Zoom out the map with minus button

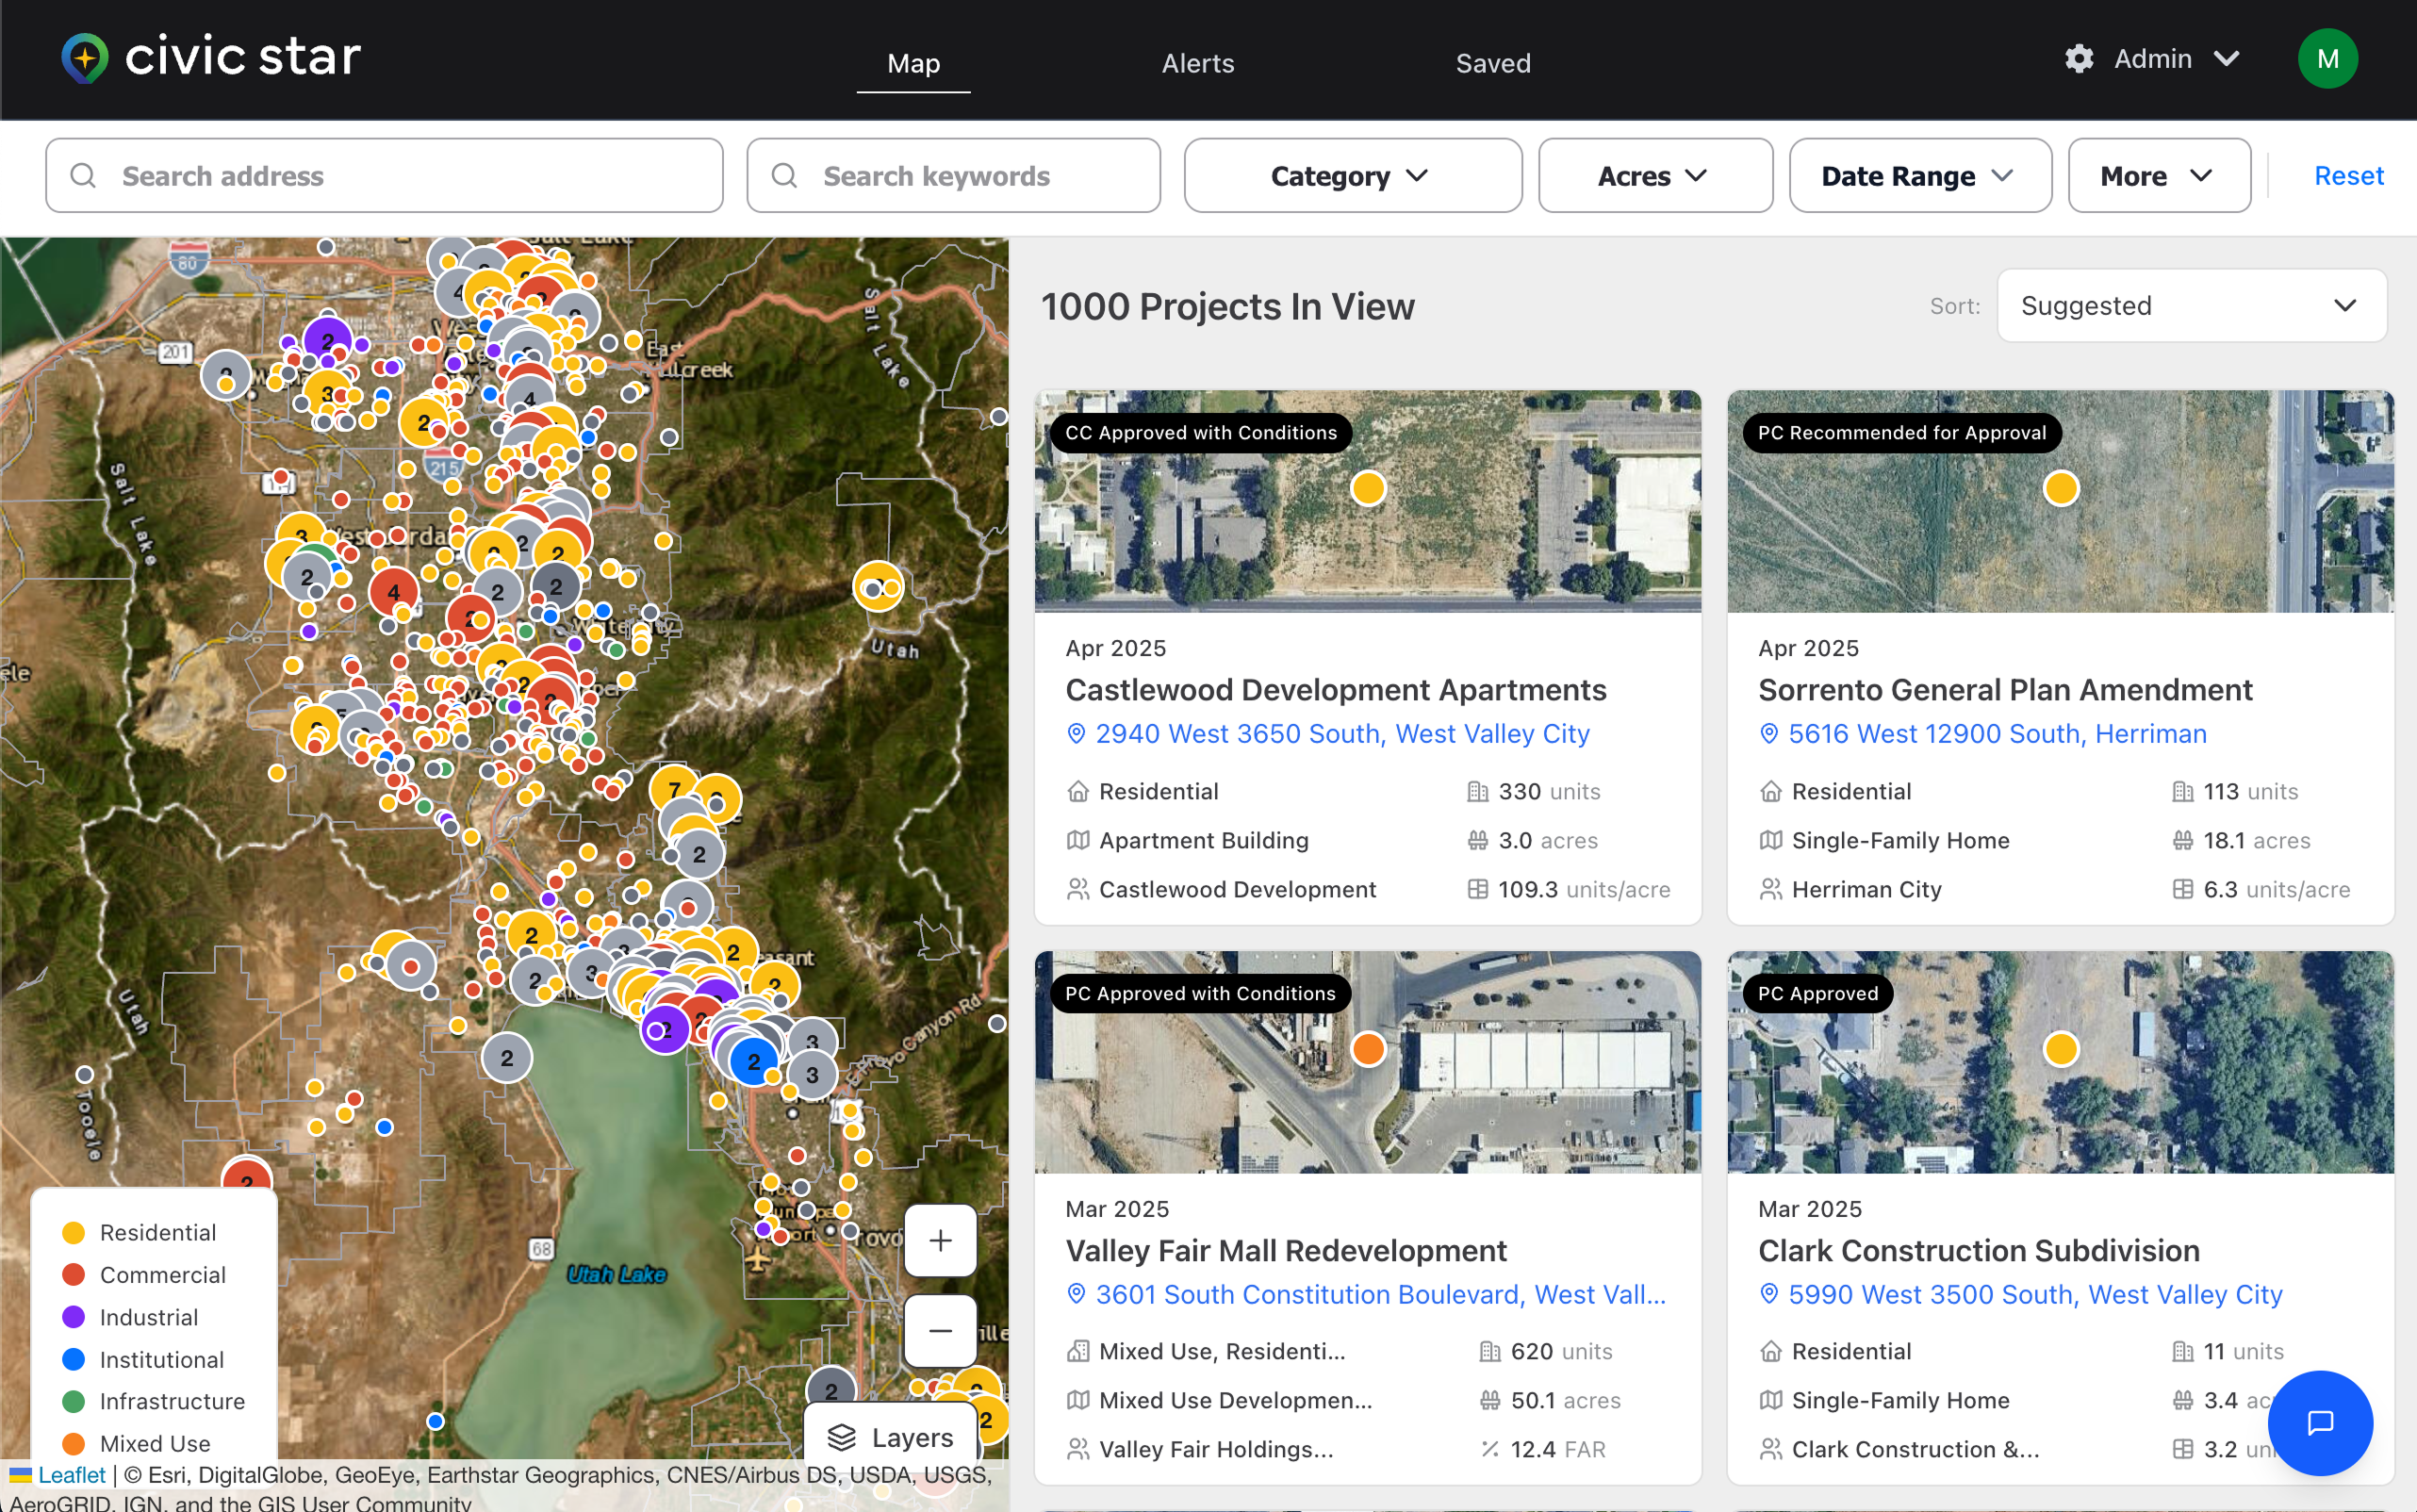[939, 1330]
